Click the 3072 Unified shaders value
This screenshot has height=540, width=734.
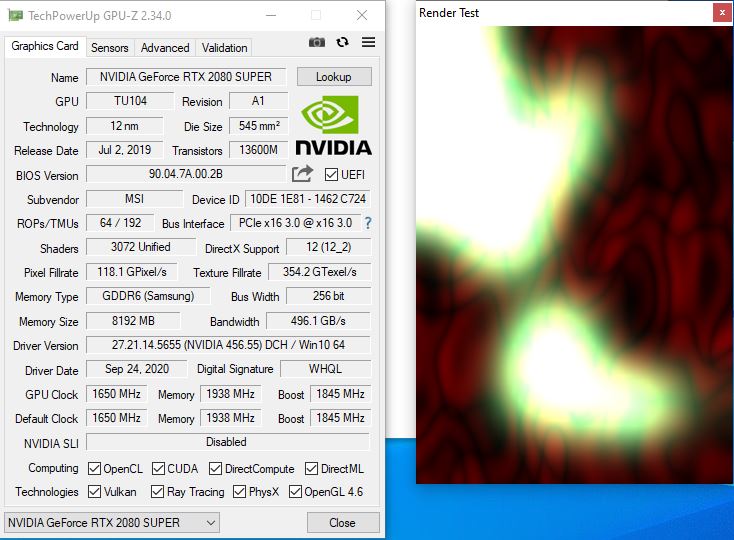coord(141,247)
